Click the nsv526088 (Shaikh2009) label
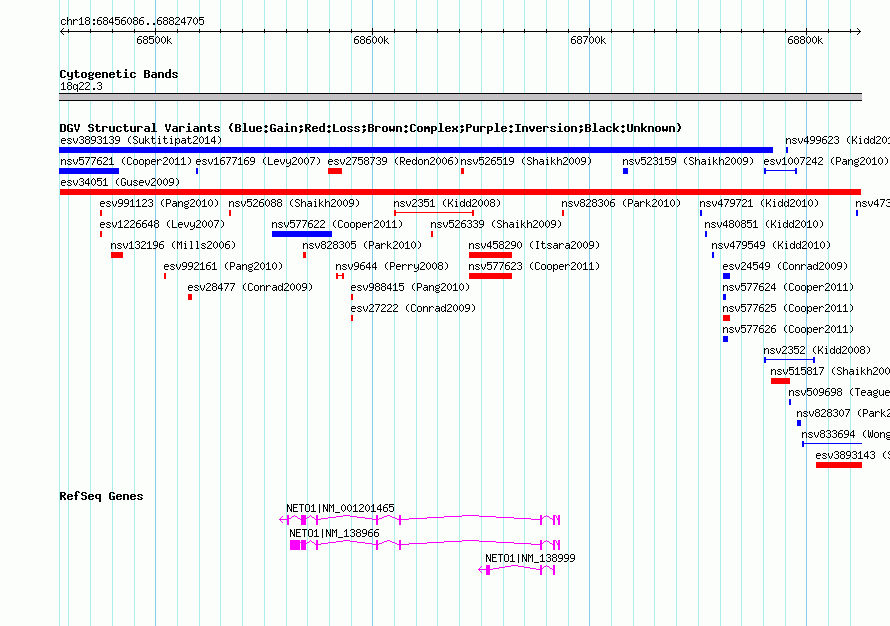Image resolution: width=890 pixels, height=626 pixels. (294, 203)
